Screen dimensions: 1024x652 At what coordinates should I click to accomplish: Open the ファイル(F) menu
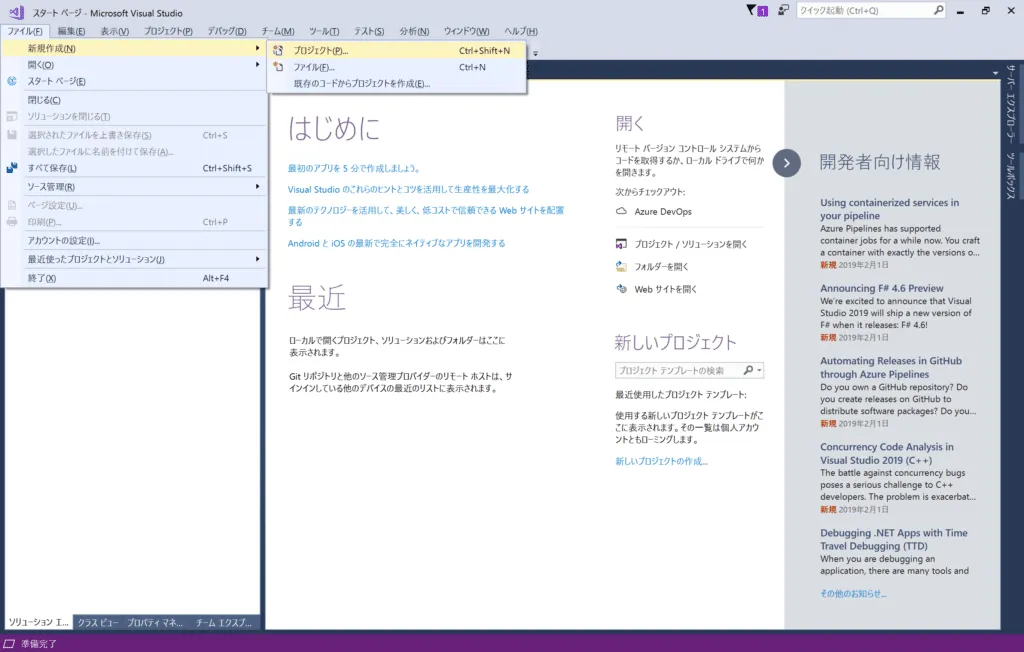pos(25,31)
